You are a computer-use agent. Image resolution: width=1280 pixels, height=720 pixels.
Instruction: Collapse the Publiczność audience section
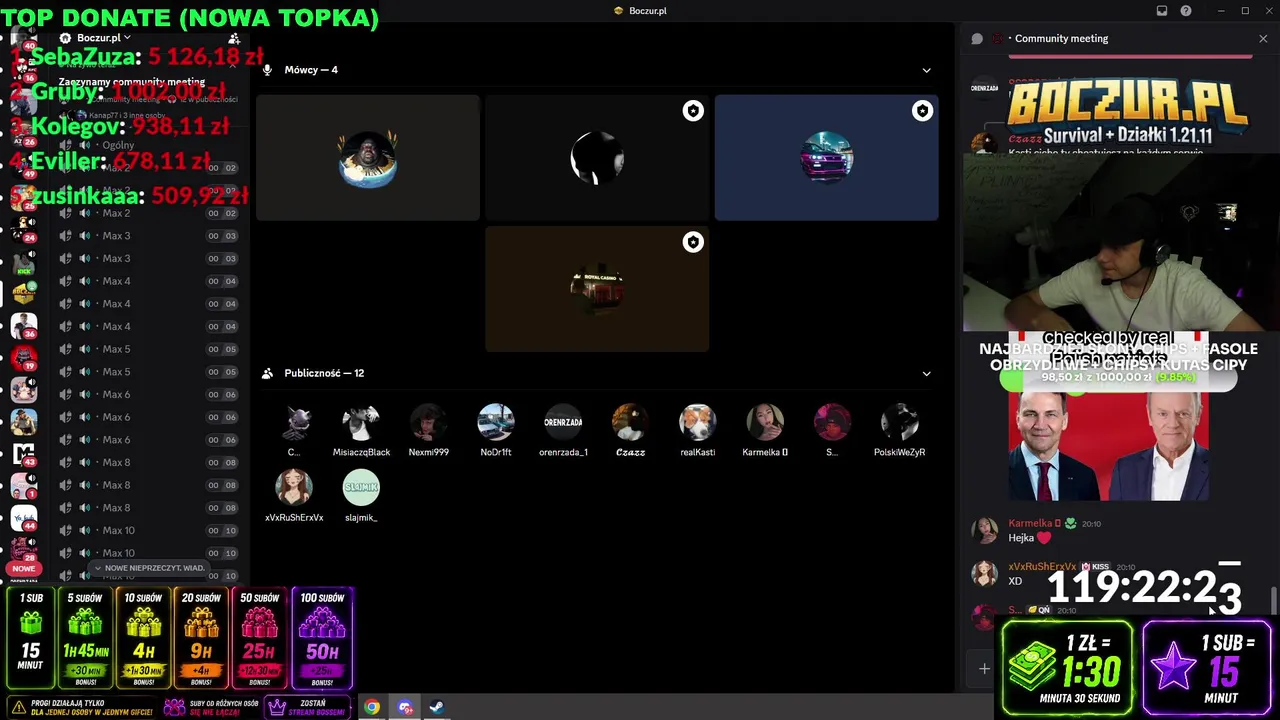click(x=926, y=373)
